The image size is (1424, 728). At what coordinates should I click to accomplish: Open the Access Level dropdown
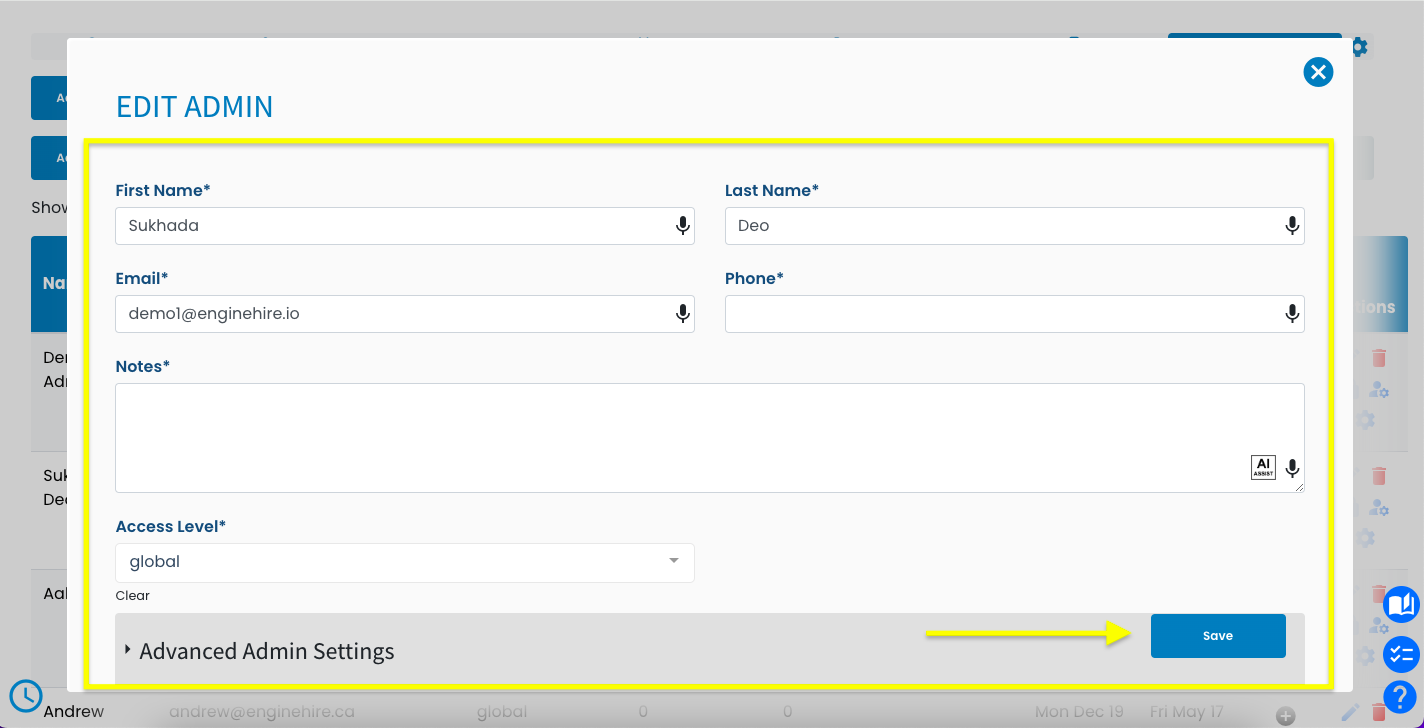(672, 563)
